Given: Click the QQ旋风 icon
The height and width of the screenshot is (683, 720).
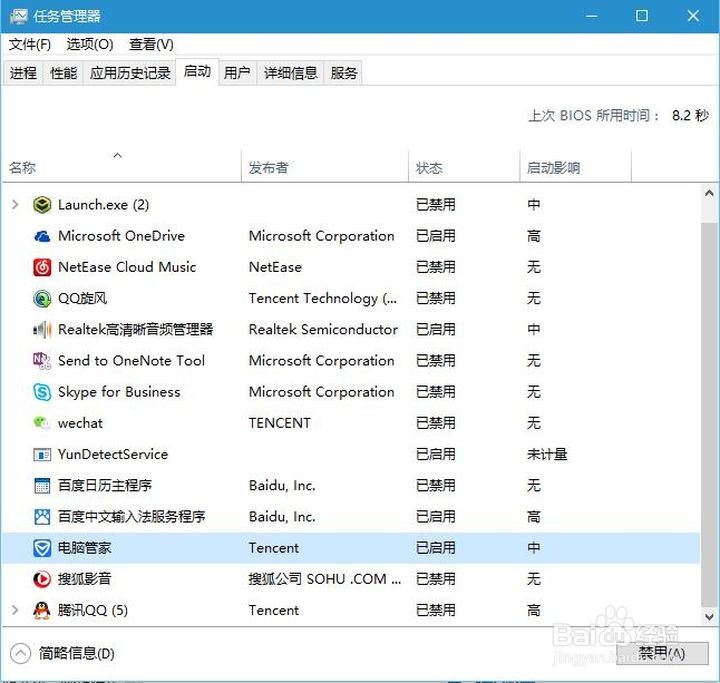Looking at the screenshot, I should [x=42, y=299].
